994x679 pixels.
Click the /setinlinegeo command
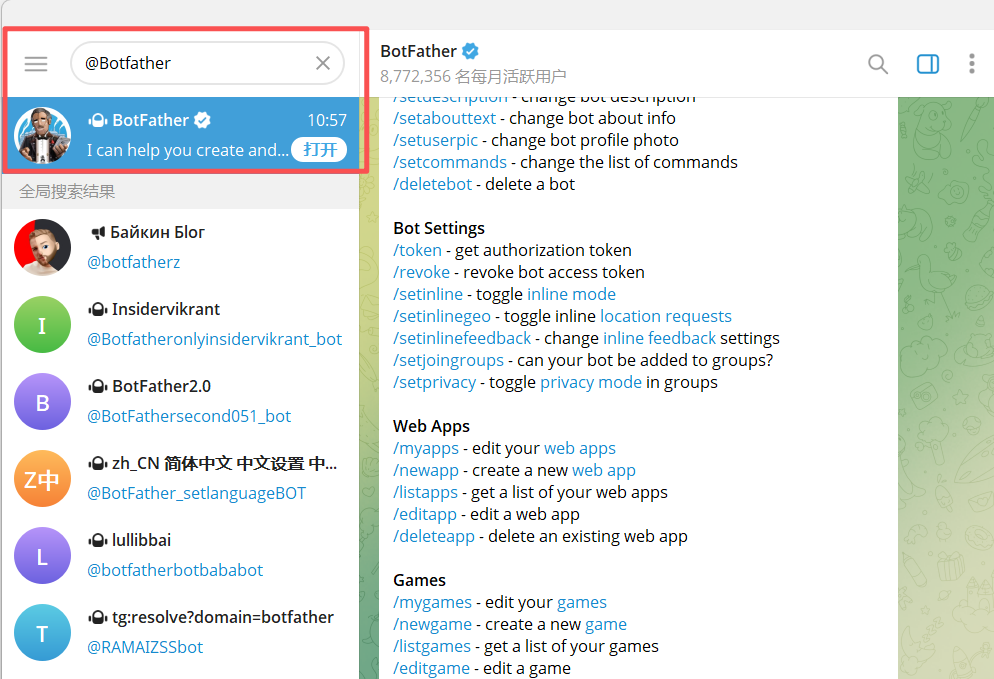pyautogui.click(x=442, y=316)
